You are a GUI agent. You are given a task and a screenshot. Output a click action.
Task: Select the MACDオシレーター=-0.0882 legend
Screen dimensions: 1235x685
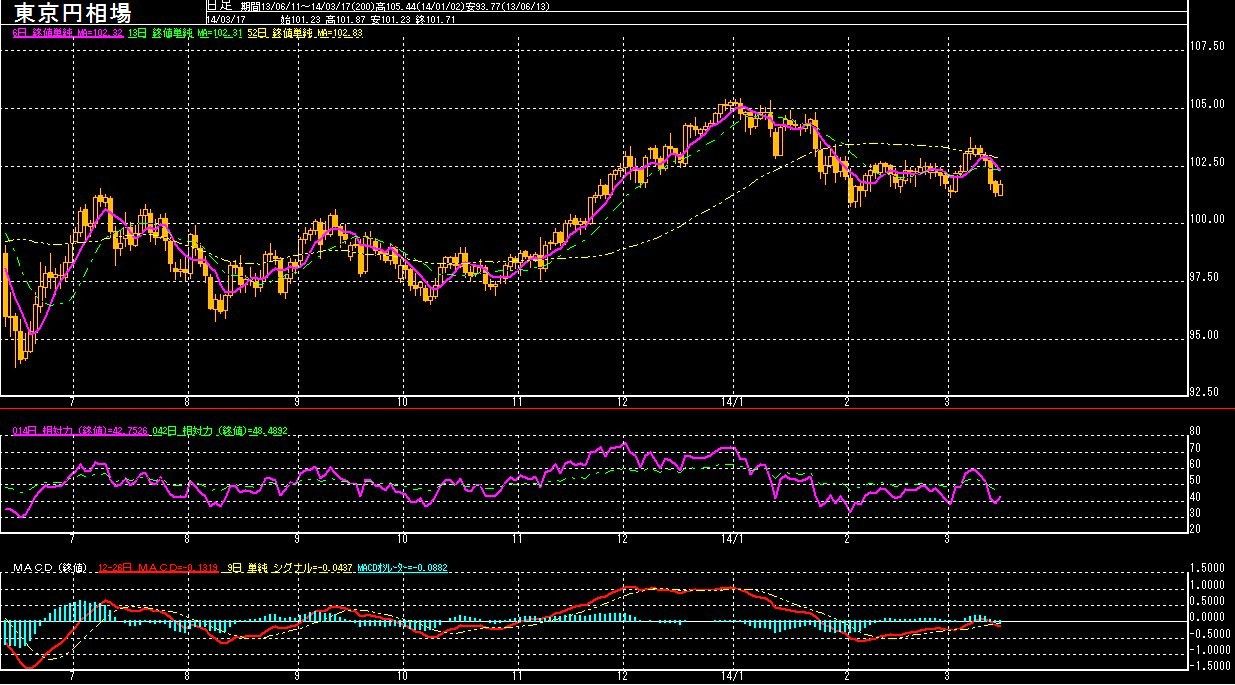[x=403, y=568]
